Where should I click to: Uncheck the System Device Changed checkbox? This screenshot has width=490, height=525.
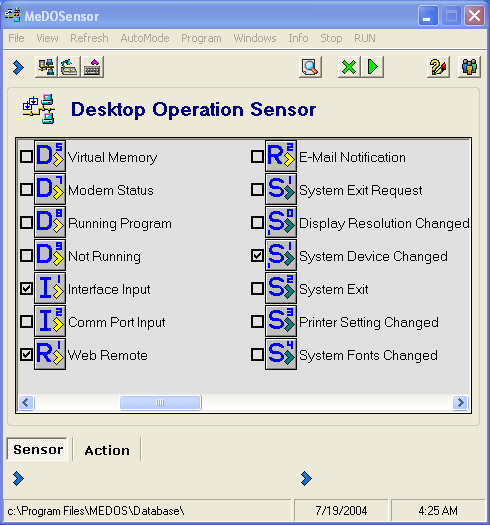[x=257, y=256]
